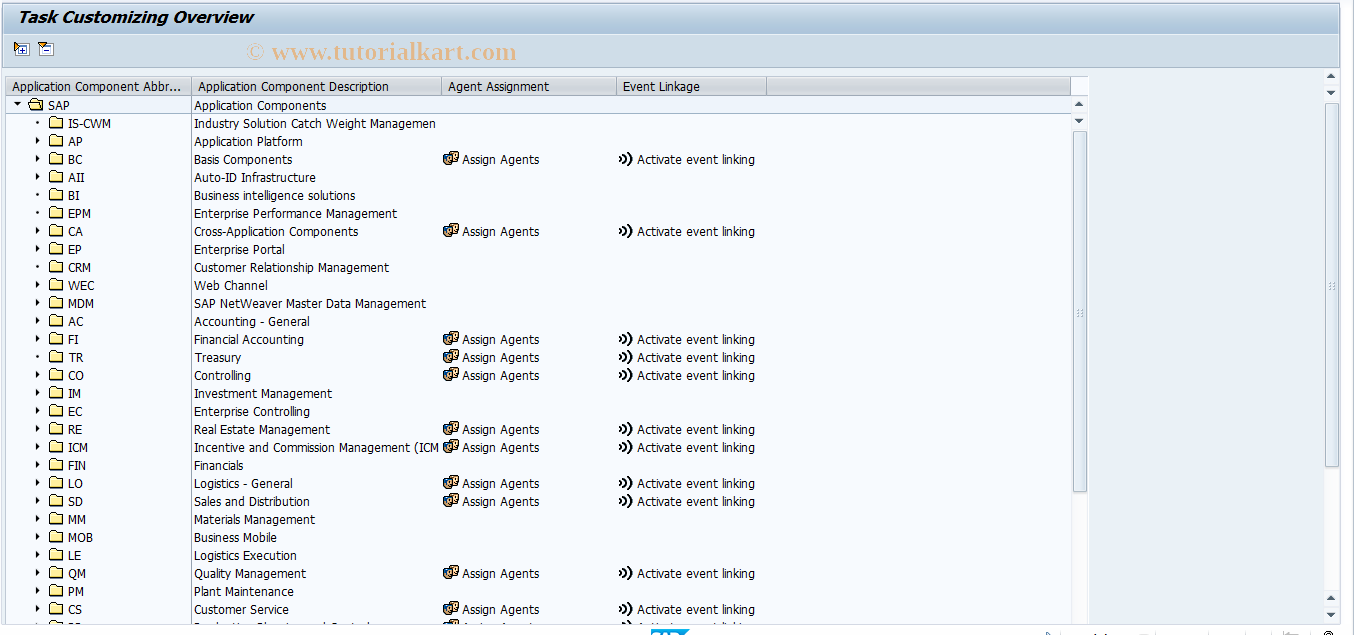The image size is (1354, 635).
Task: Click the event linking icon in Sales and Distribution row
Action: pos(626,501)
